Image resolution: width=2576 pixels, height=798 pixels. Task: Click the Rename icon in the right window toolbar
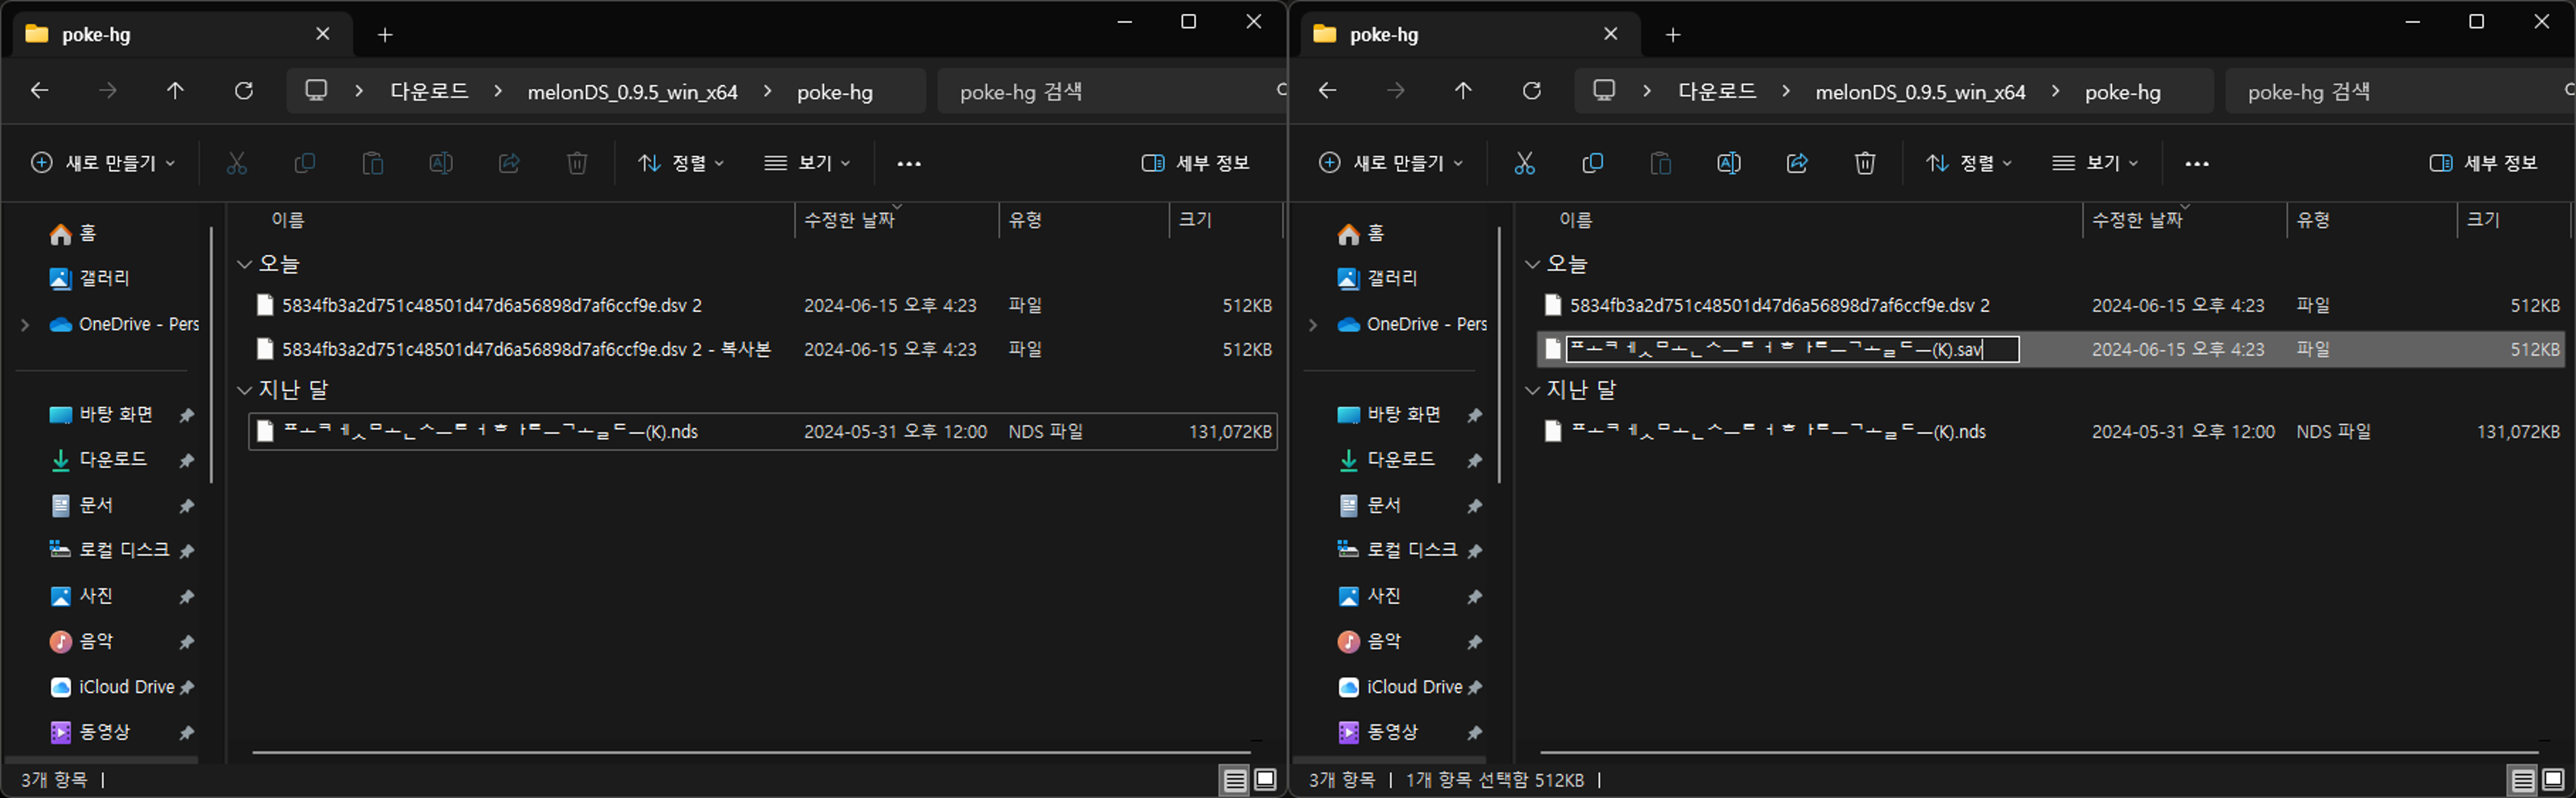pos(1728,163)
